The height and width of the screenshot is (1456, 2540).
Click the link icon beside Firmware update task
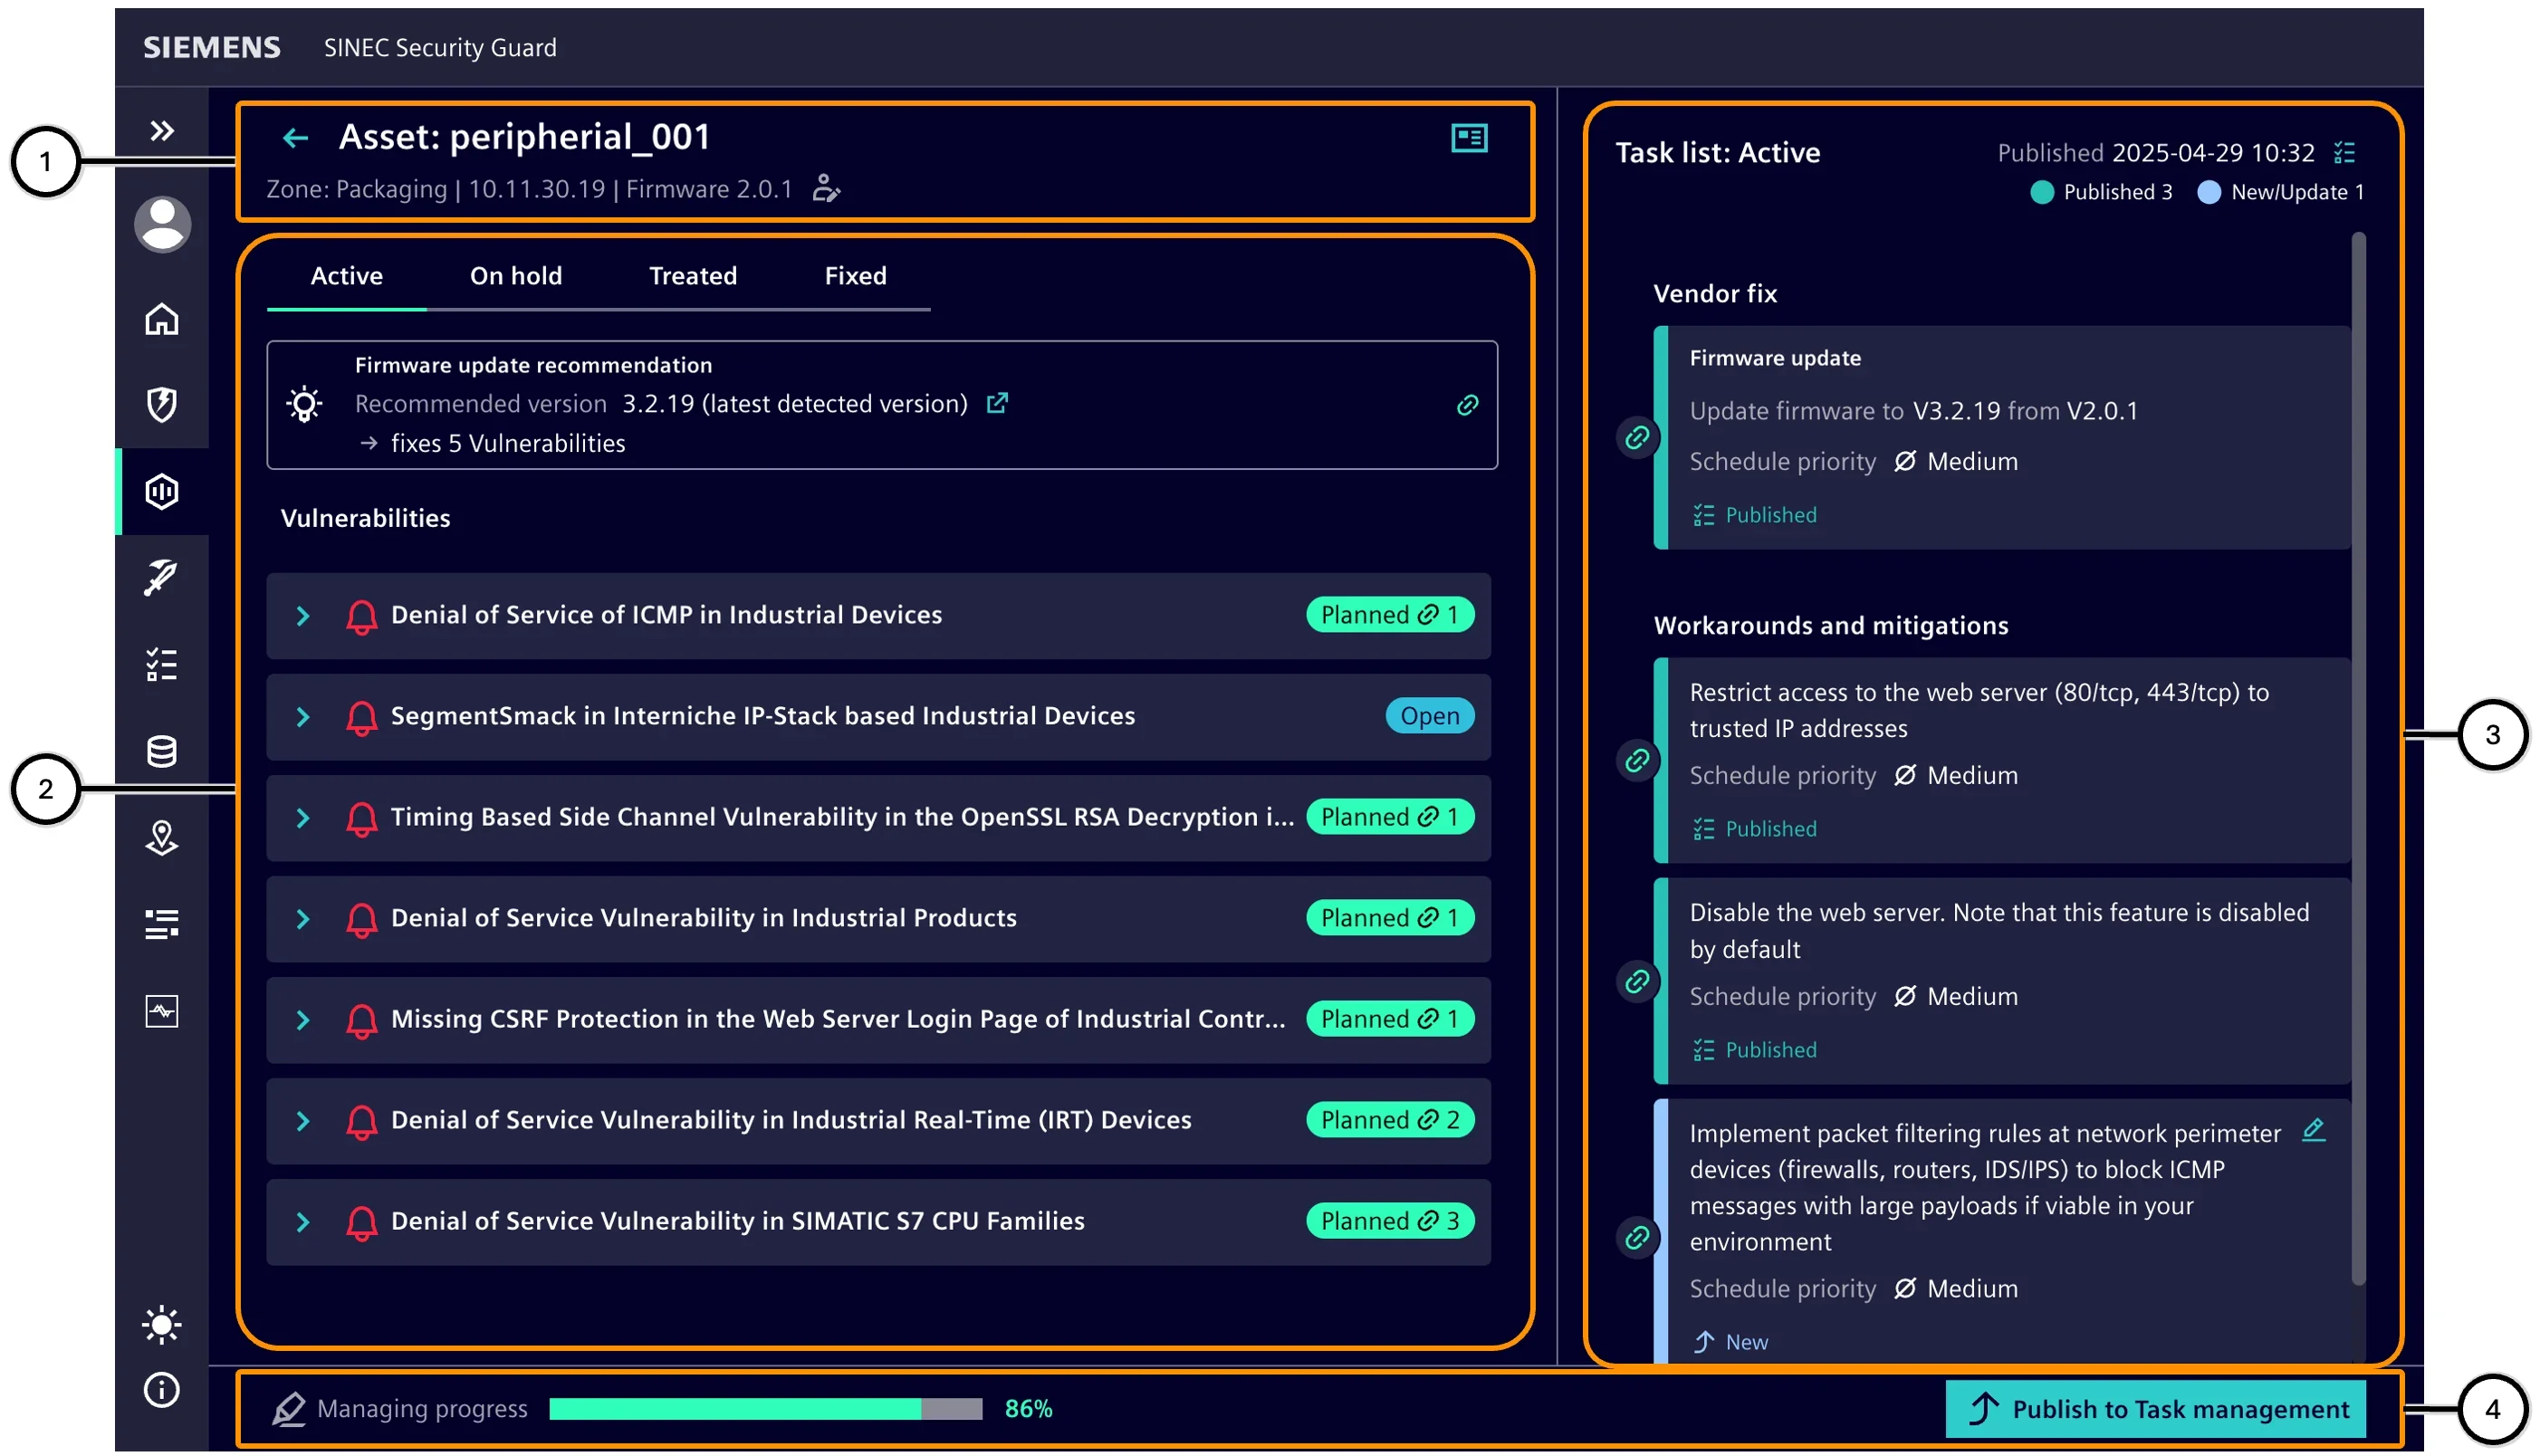tap(1637, 437)
